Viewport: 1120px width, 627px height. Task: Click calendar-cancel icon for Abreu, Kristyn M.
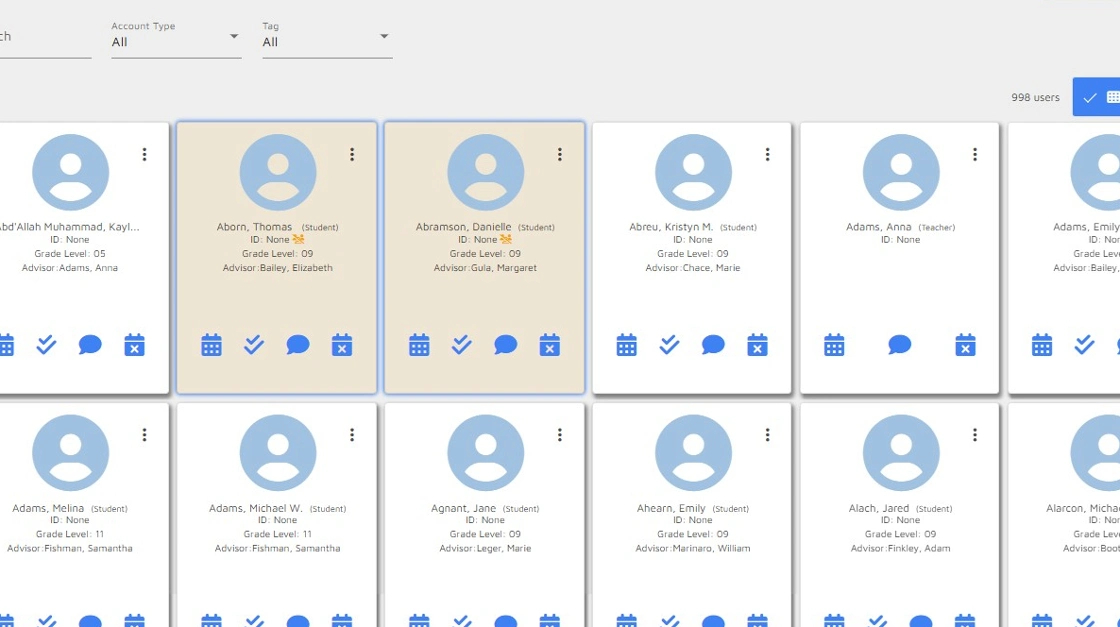(758, 345)
